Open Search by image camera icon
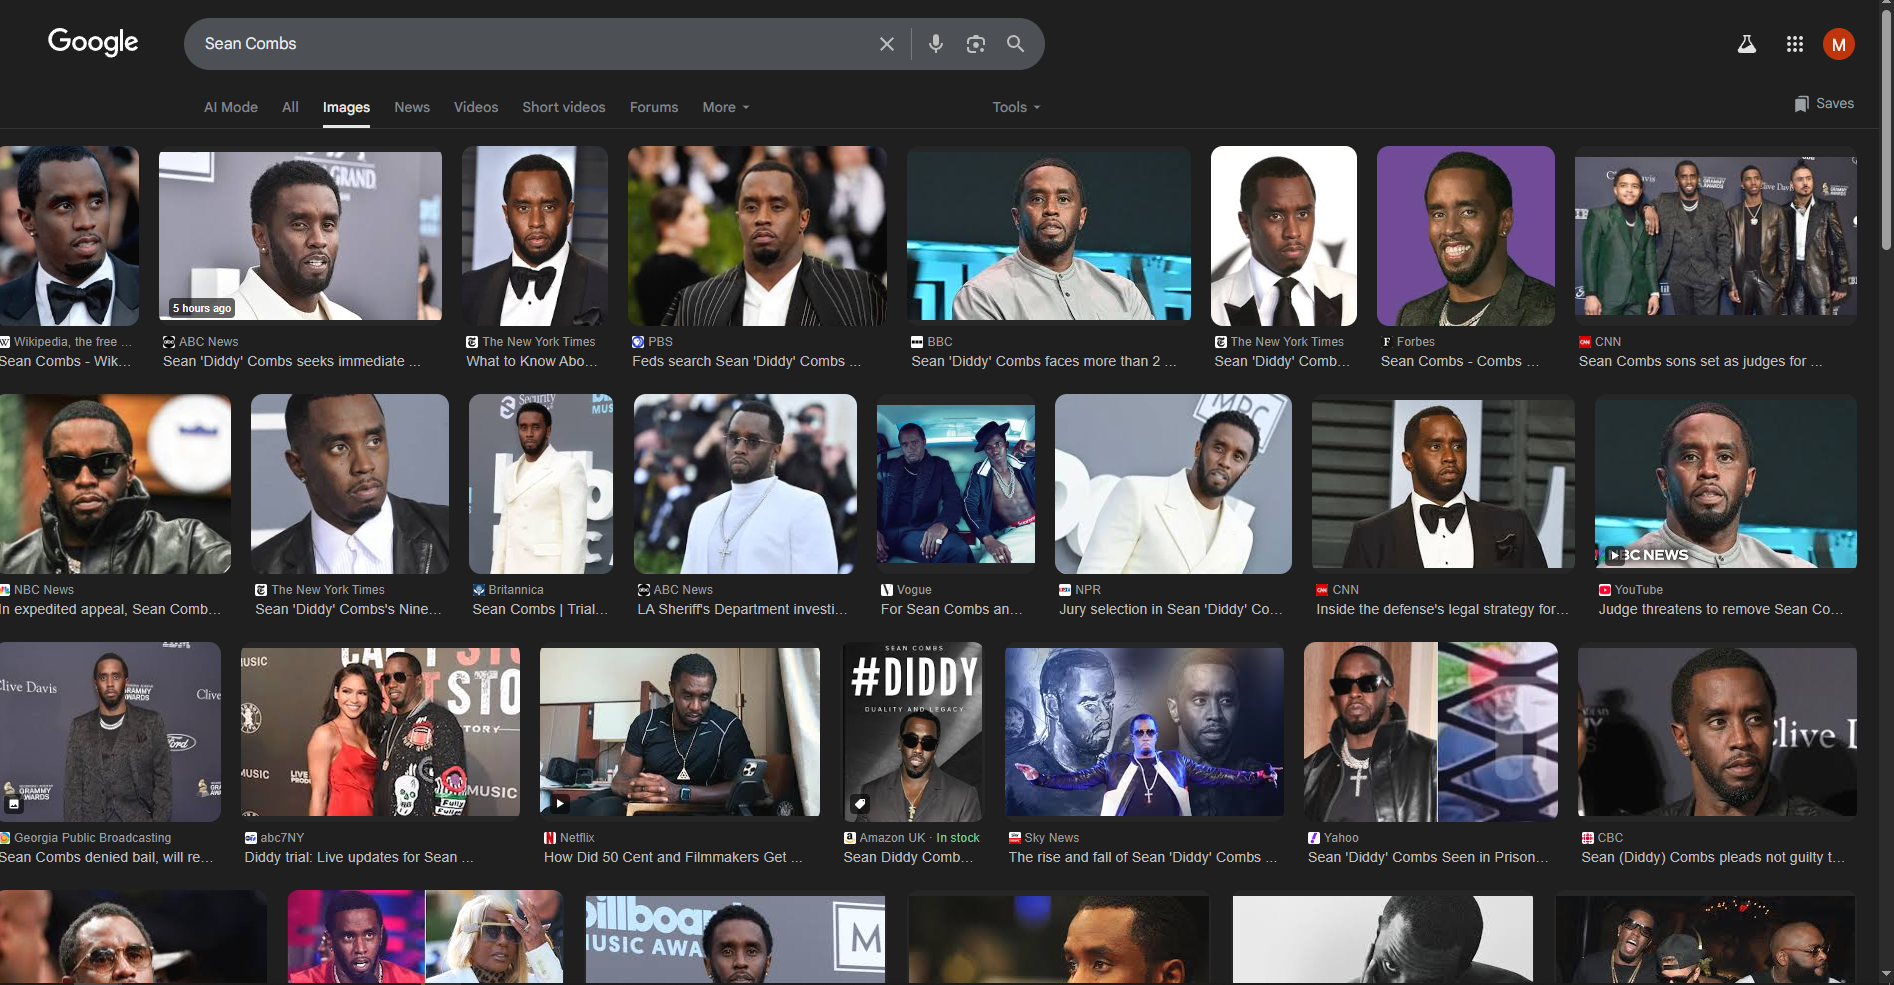 [975, 44]
